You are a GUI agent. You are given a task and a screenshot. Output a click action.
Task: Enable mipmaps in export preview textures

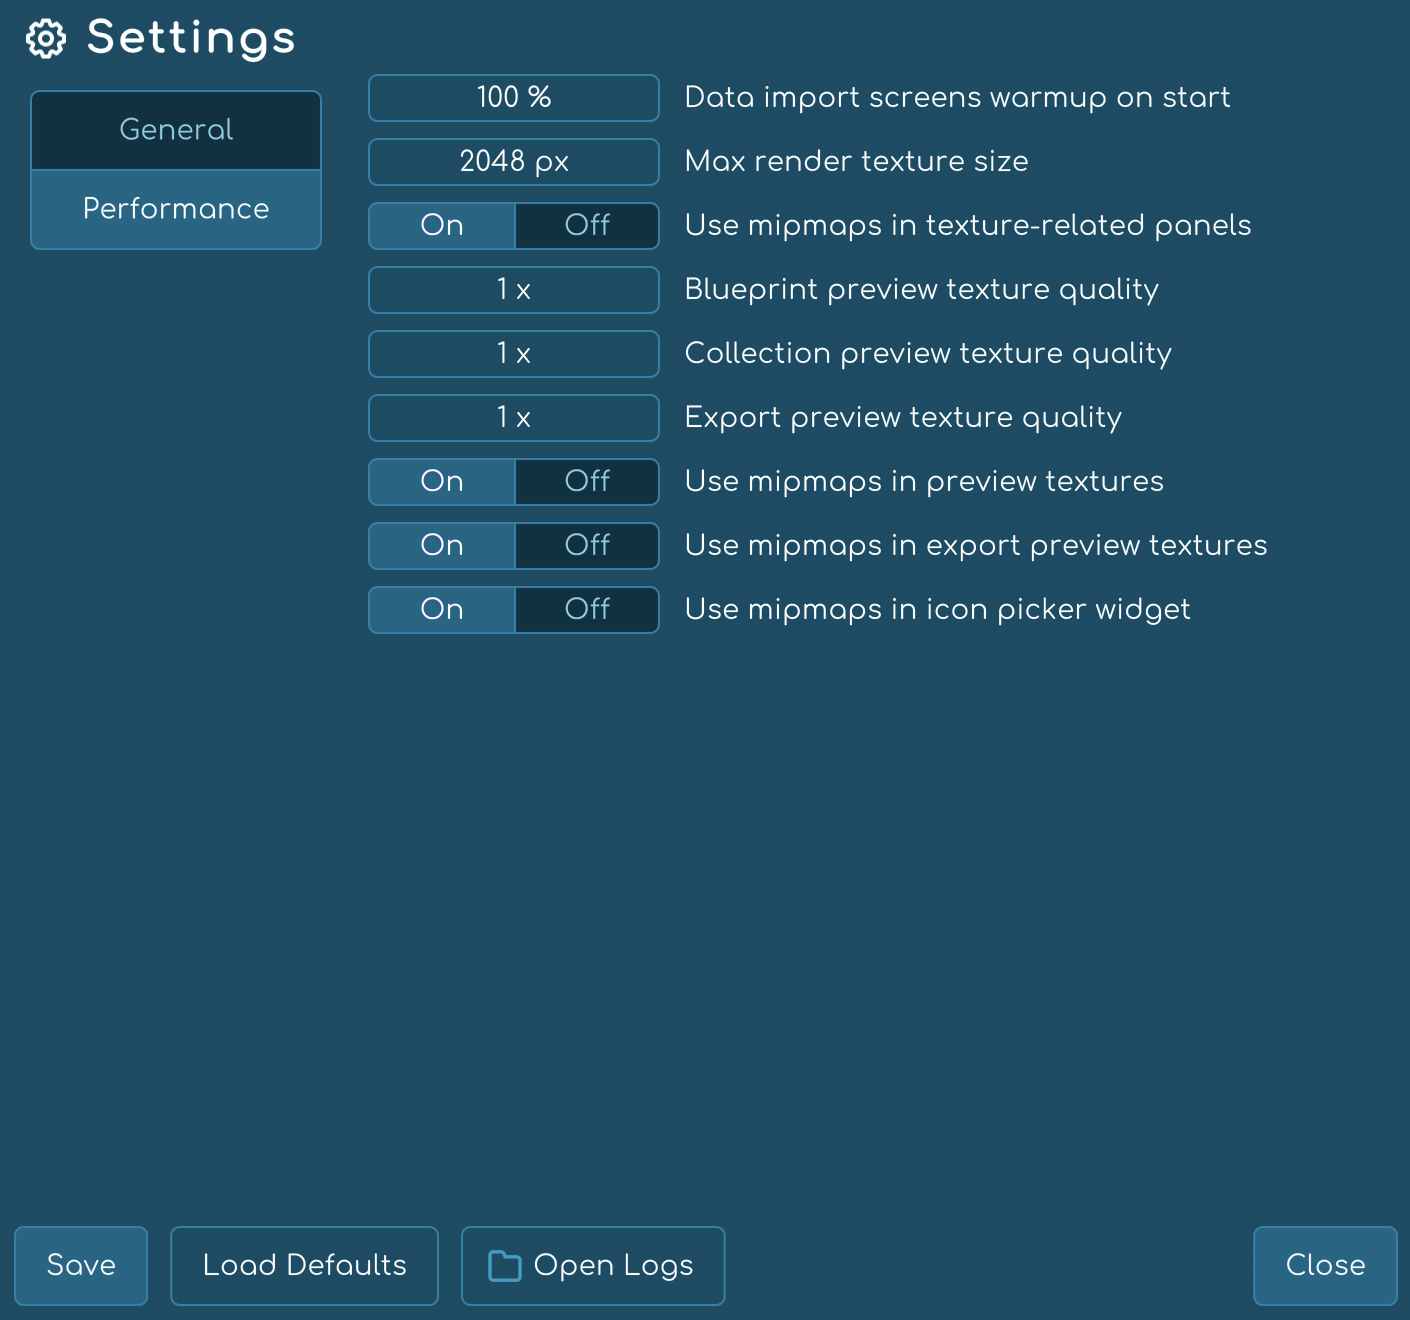pos(442,546)
